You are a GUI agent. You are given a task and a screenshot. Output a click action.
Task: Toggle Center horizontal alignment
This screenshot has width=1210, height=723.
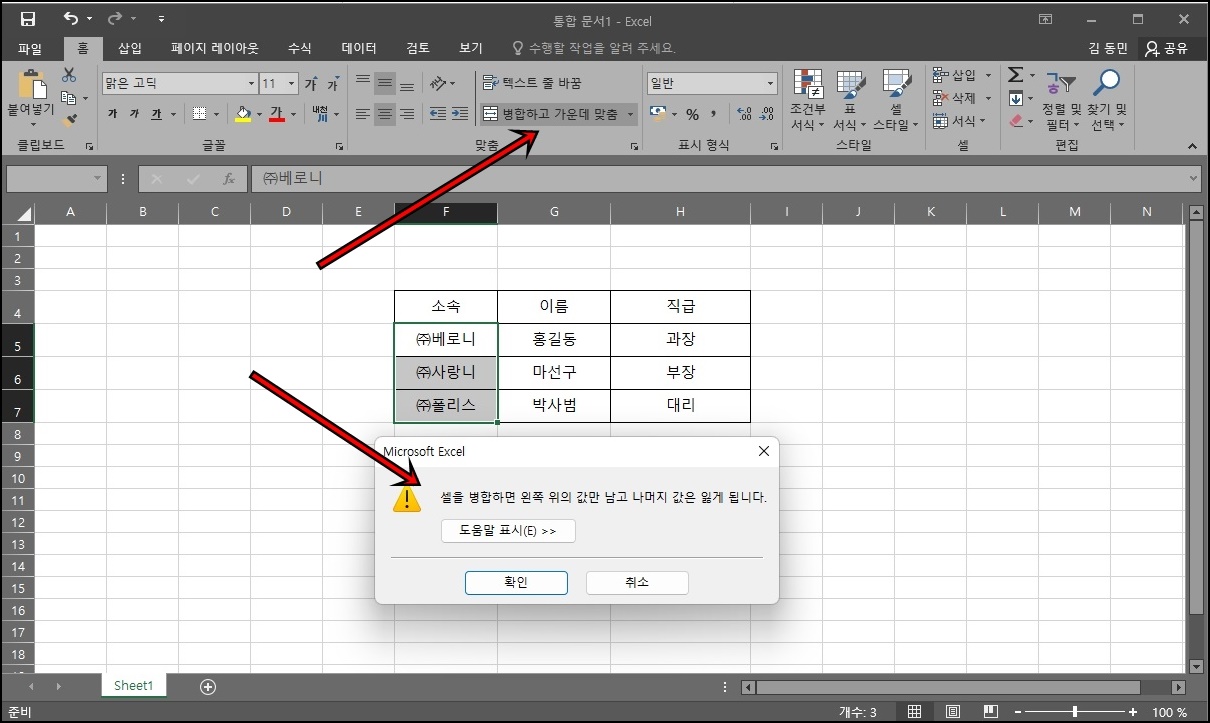pyautogui.click(x=385, y=114)
